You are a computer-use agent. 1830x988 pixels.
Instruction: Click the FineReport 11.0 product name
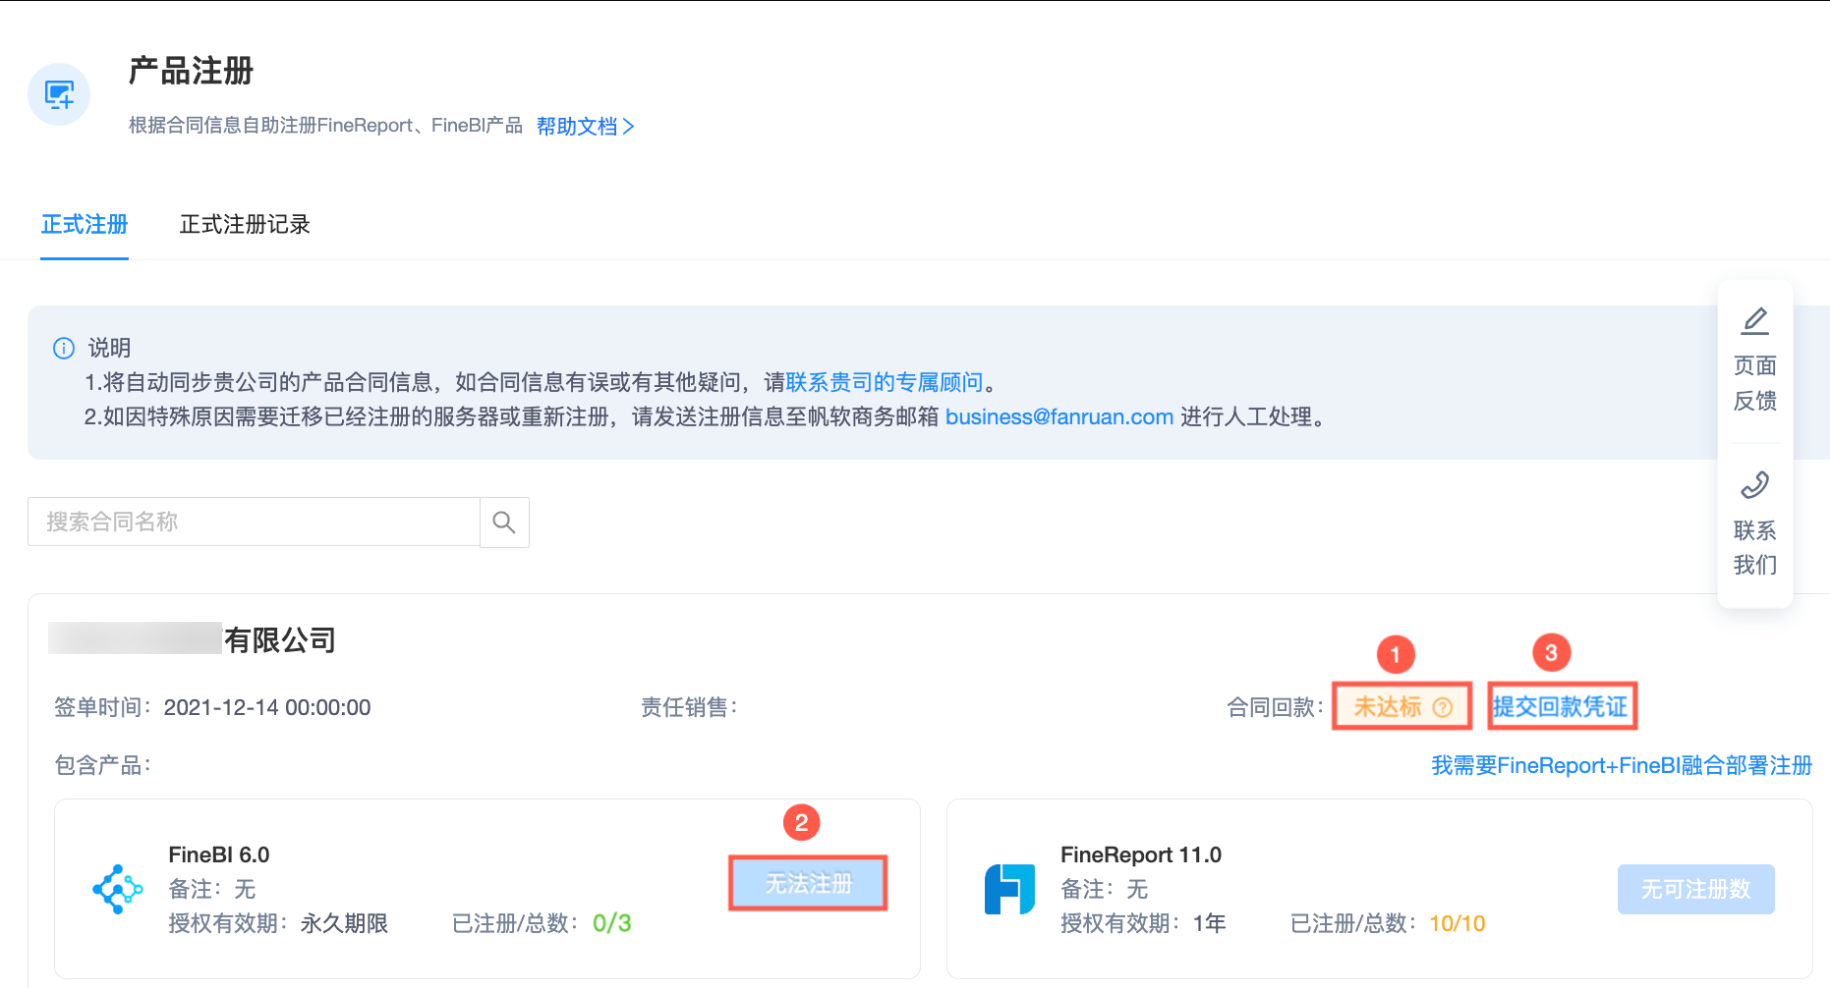1141,855
